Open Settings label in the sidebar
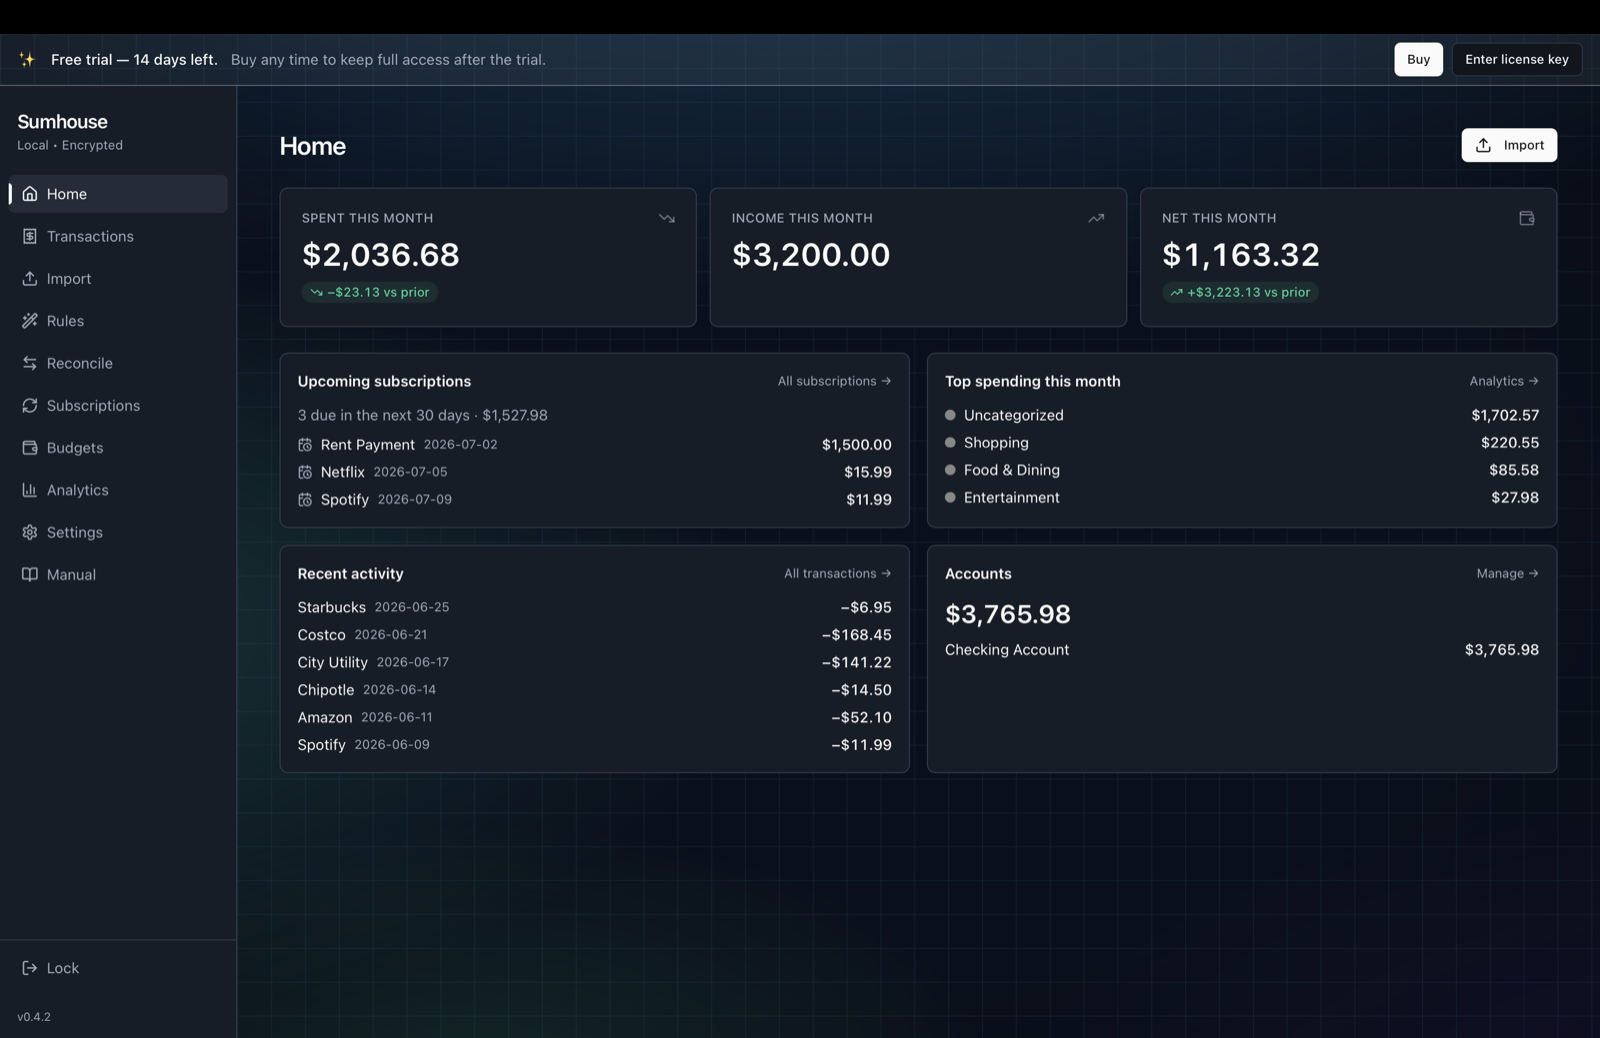 [75, 532]
